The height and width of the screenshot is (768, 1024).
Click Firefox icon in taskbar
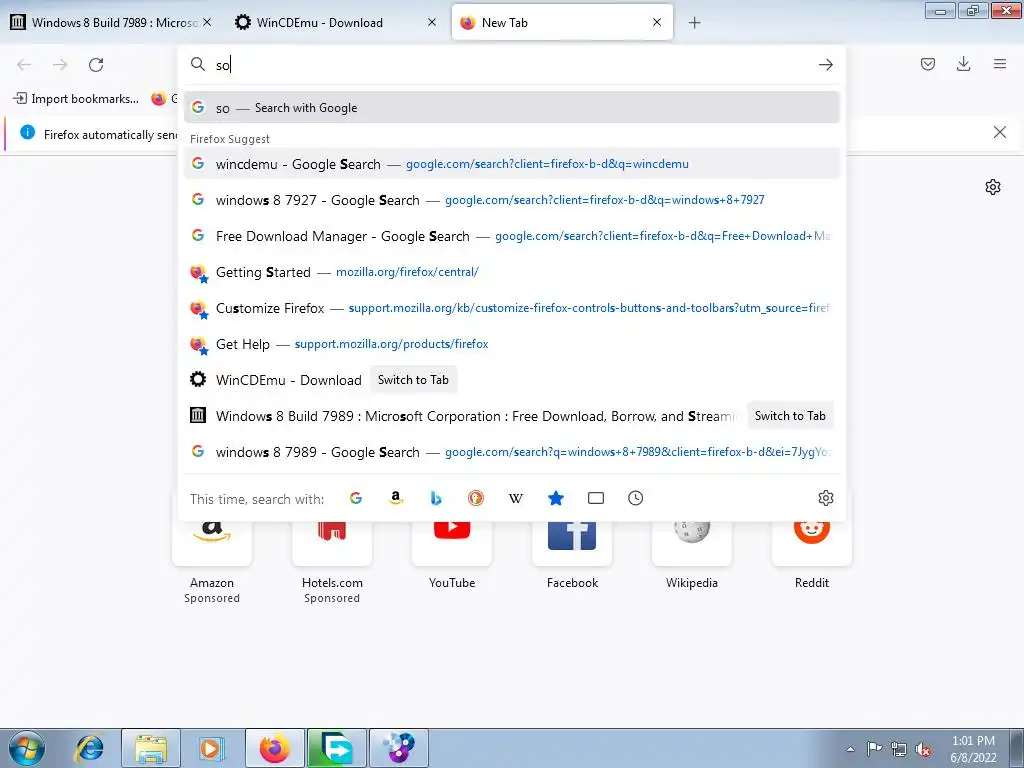point(274,748)
